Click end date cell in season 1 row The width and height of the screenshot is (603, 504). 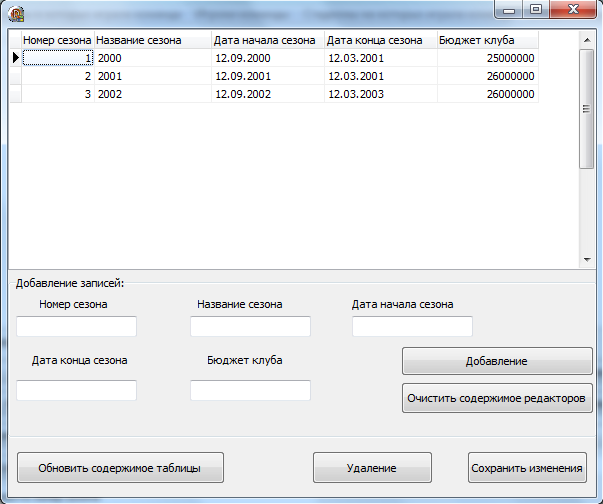(x=381, y=58)
